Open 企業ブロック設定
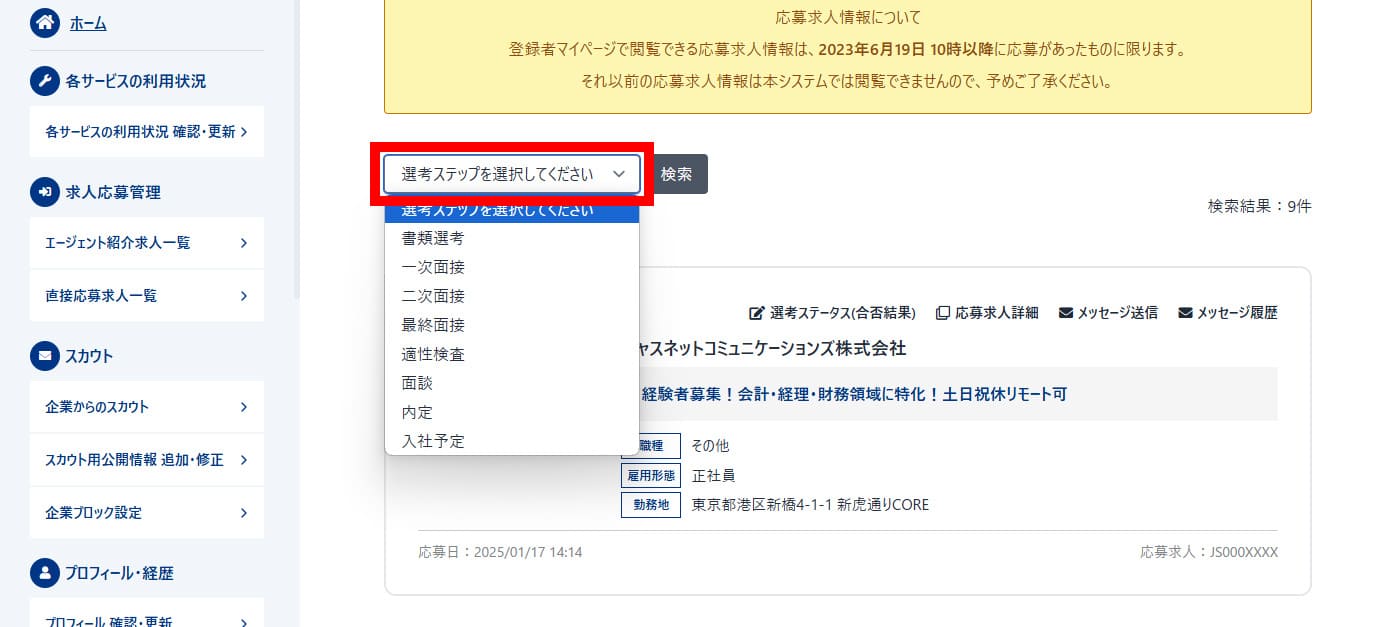Viewport: 1383px width, 627px height. click(x=147, y=513)
